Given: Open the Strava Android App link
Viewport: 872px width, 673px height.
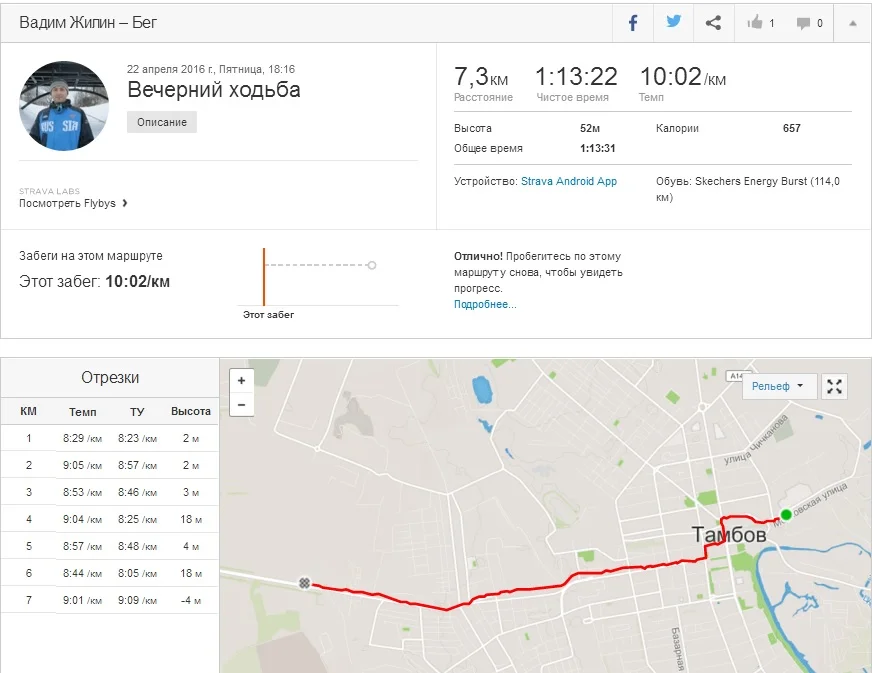Looking at the screenshot, I should pos(569,181).
